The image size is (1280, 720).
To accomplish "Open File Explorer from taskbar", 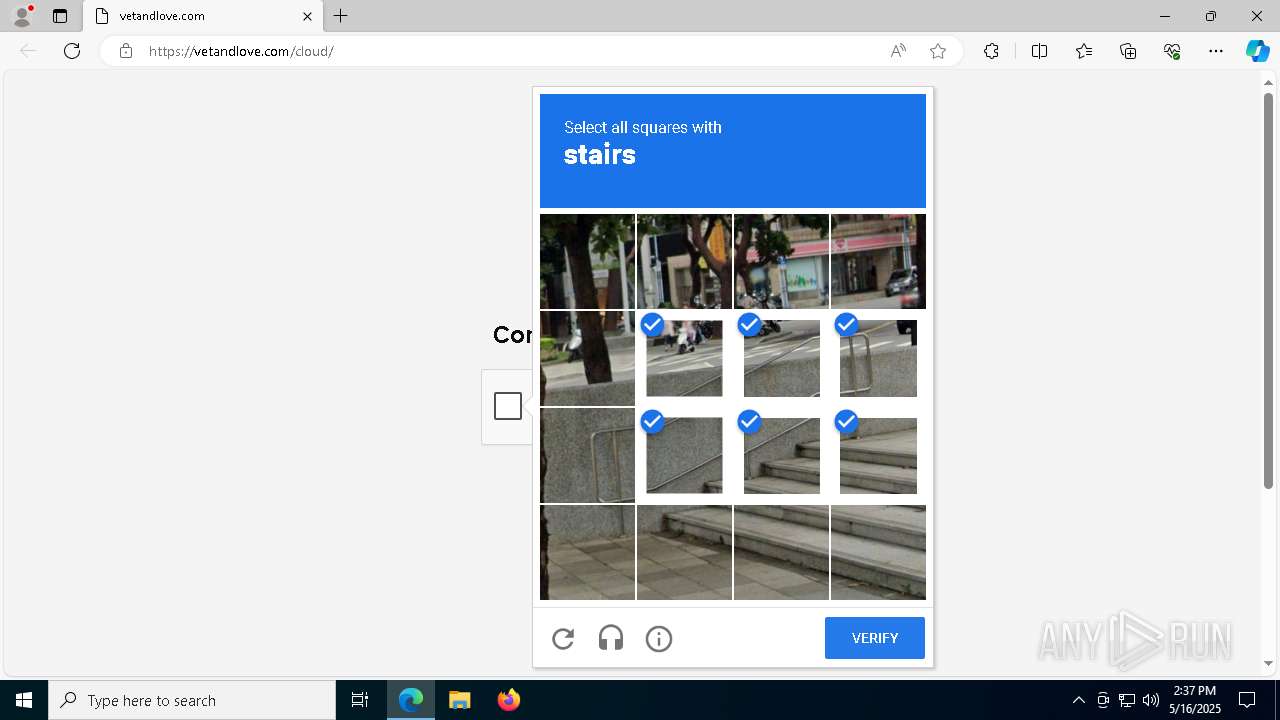I will [x=459, y=700].
